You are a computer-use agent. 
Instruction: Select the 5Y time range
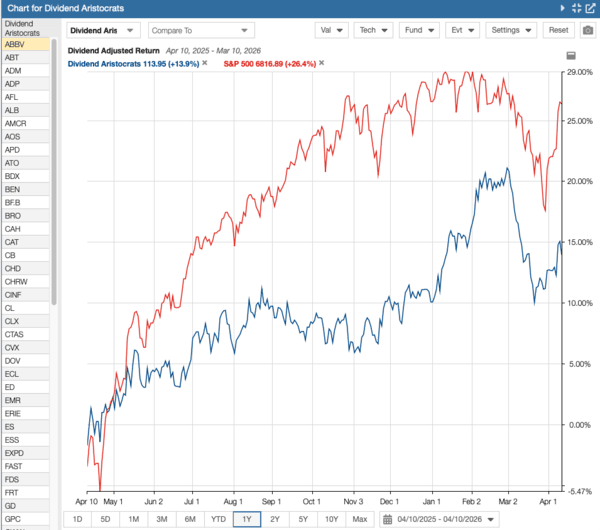tap(303, 519)
